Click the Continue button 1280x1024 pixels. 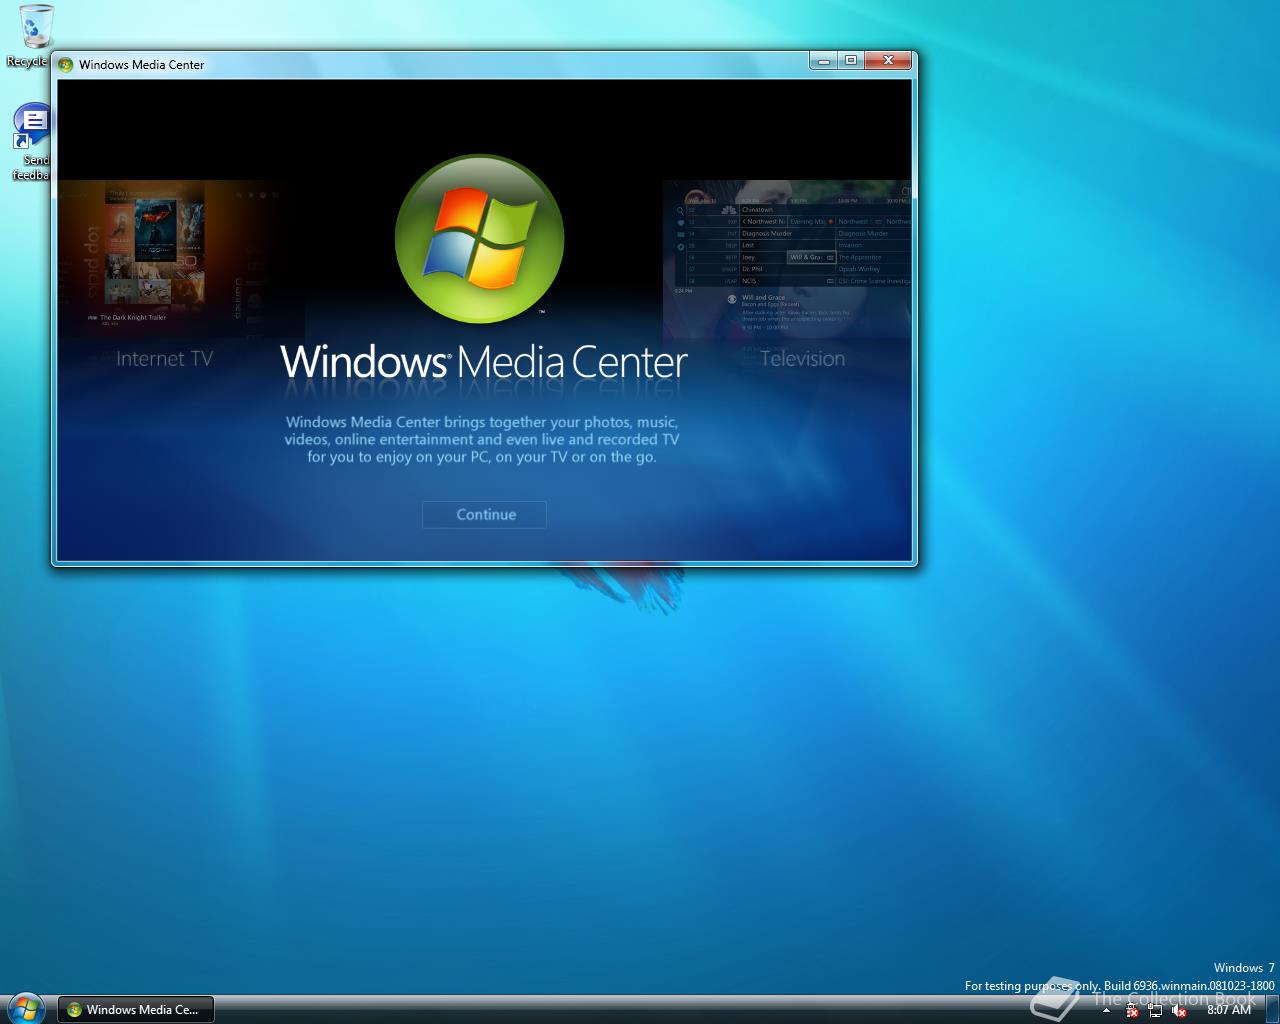tap(484, 515)
